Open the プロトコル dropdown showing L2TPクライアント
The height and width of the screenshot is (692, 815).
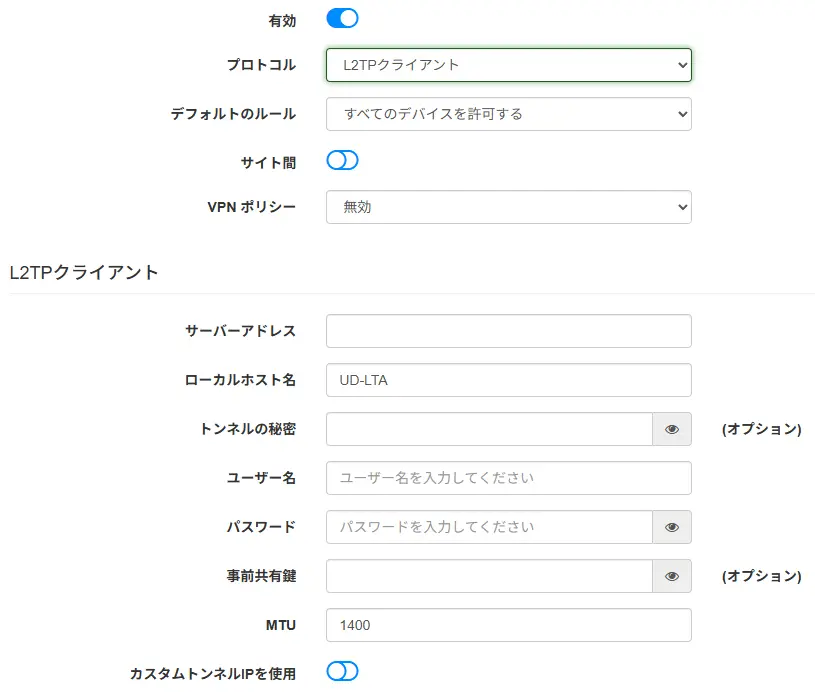pyautogui.click(x=508, y=65)
